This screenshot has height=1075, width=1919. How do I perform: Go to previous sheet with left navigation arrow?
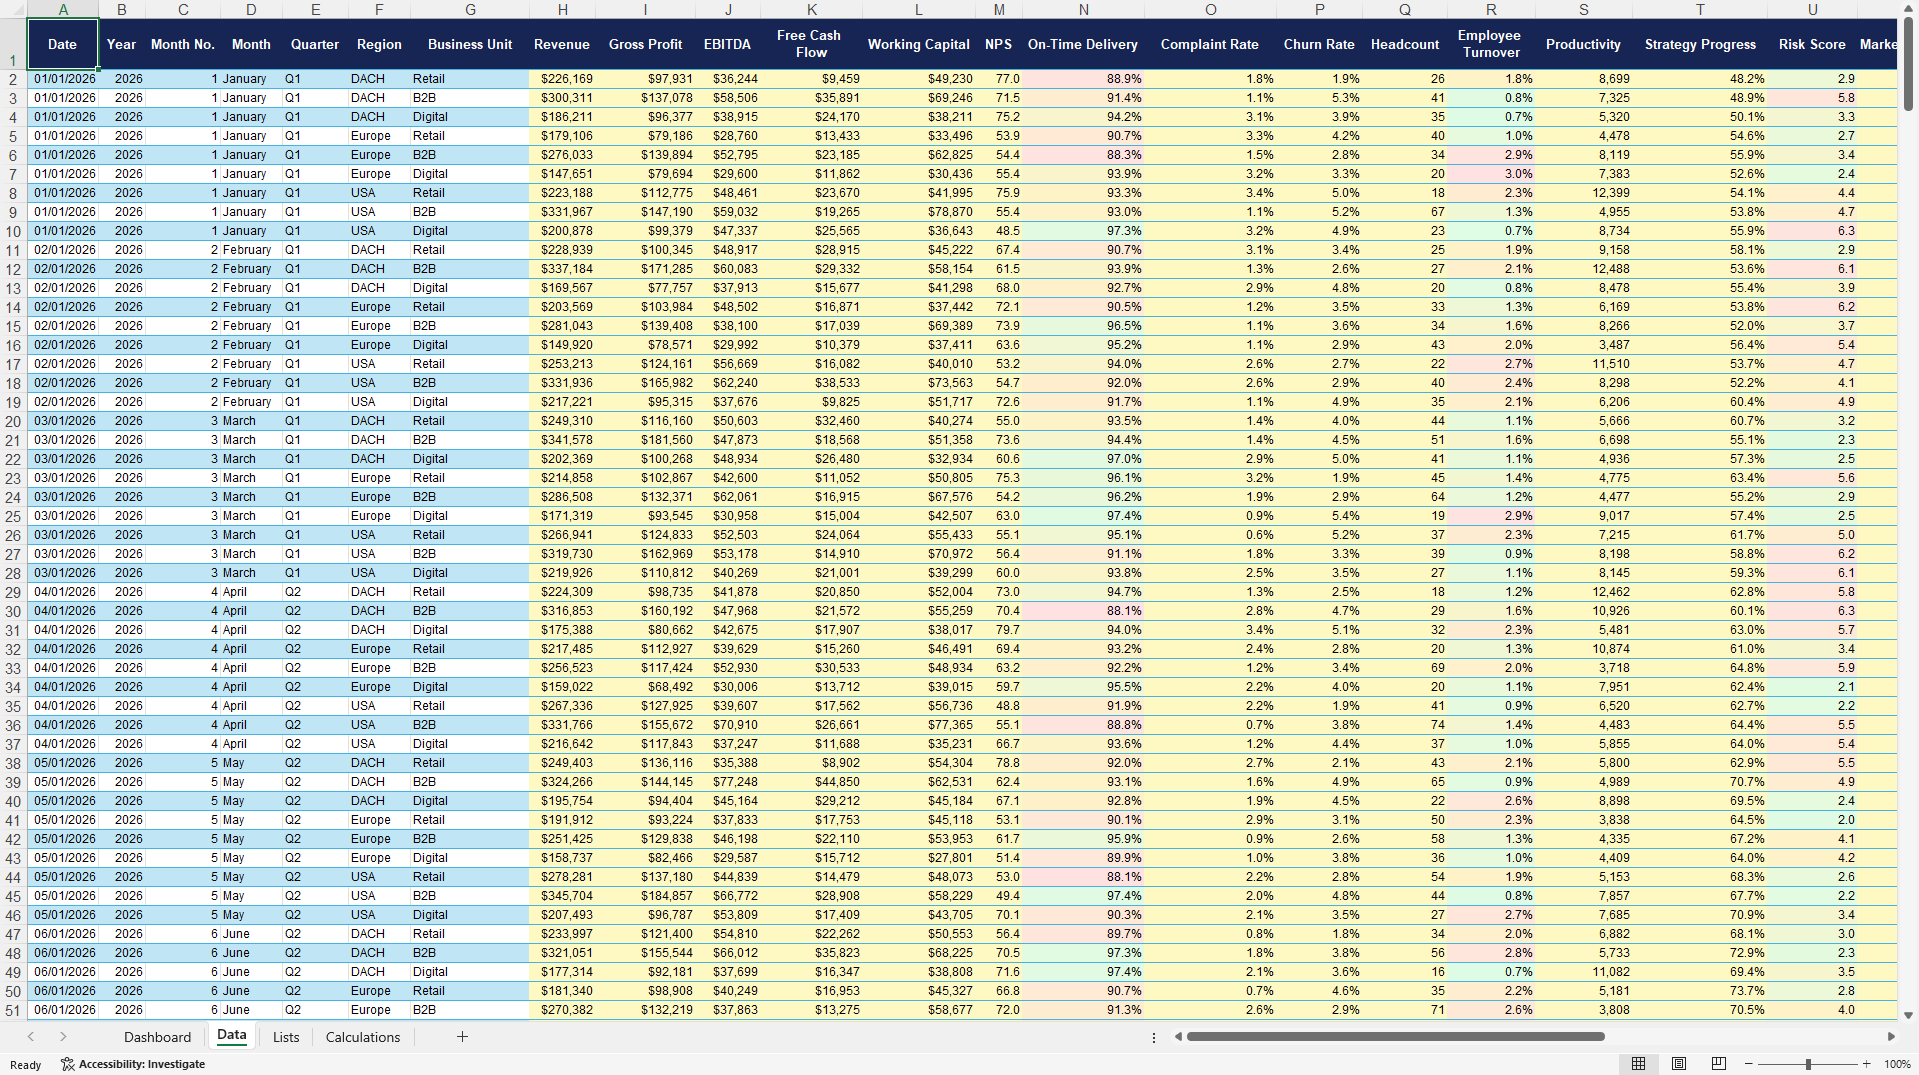(31, 1037)
